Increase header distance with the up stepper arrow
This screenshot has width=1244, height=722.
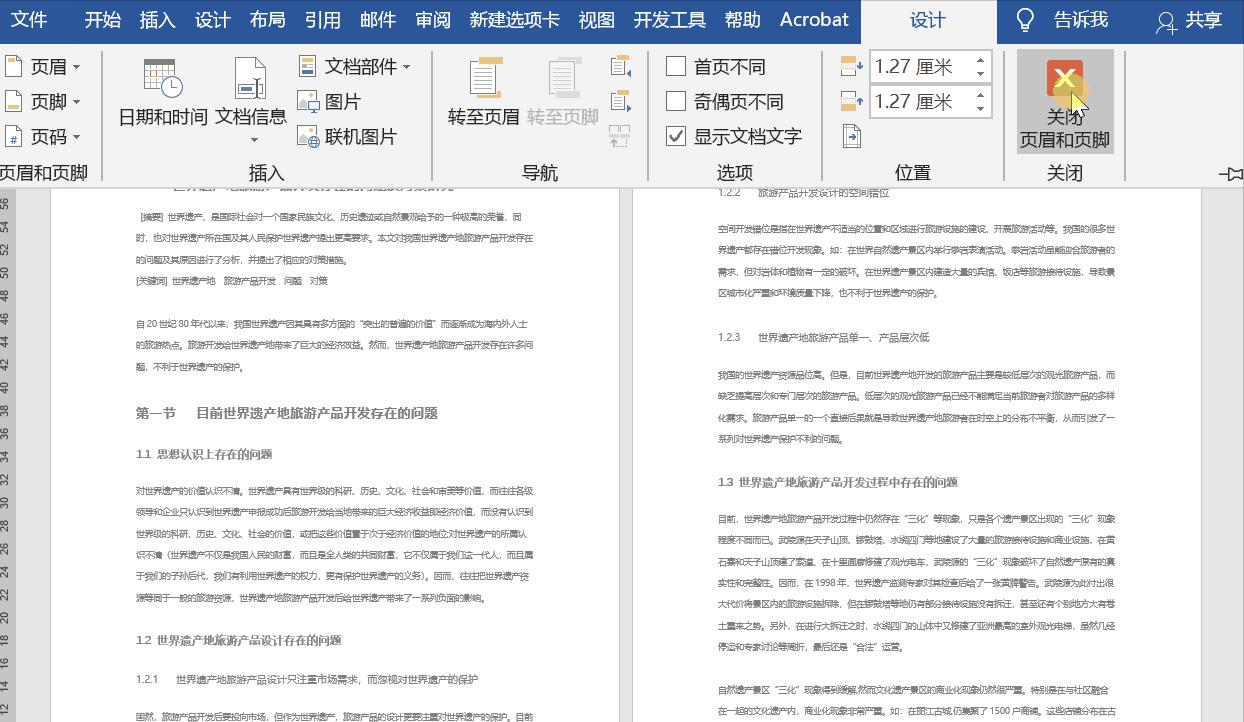pos(978,60)
